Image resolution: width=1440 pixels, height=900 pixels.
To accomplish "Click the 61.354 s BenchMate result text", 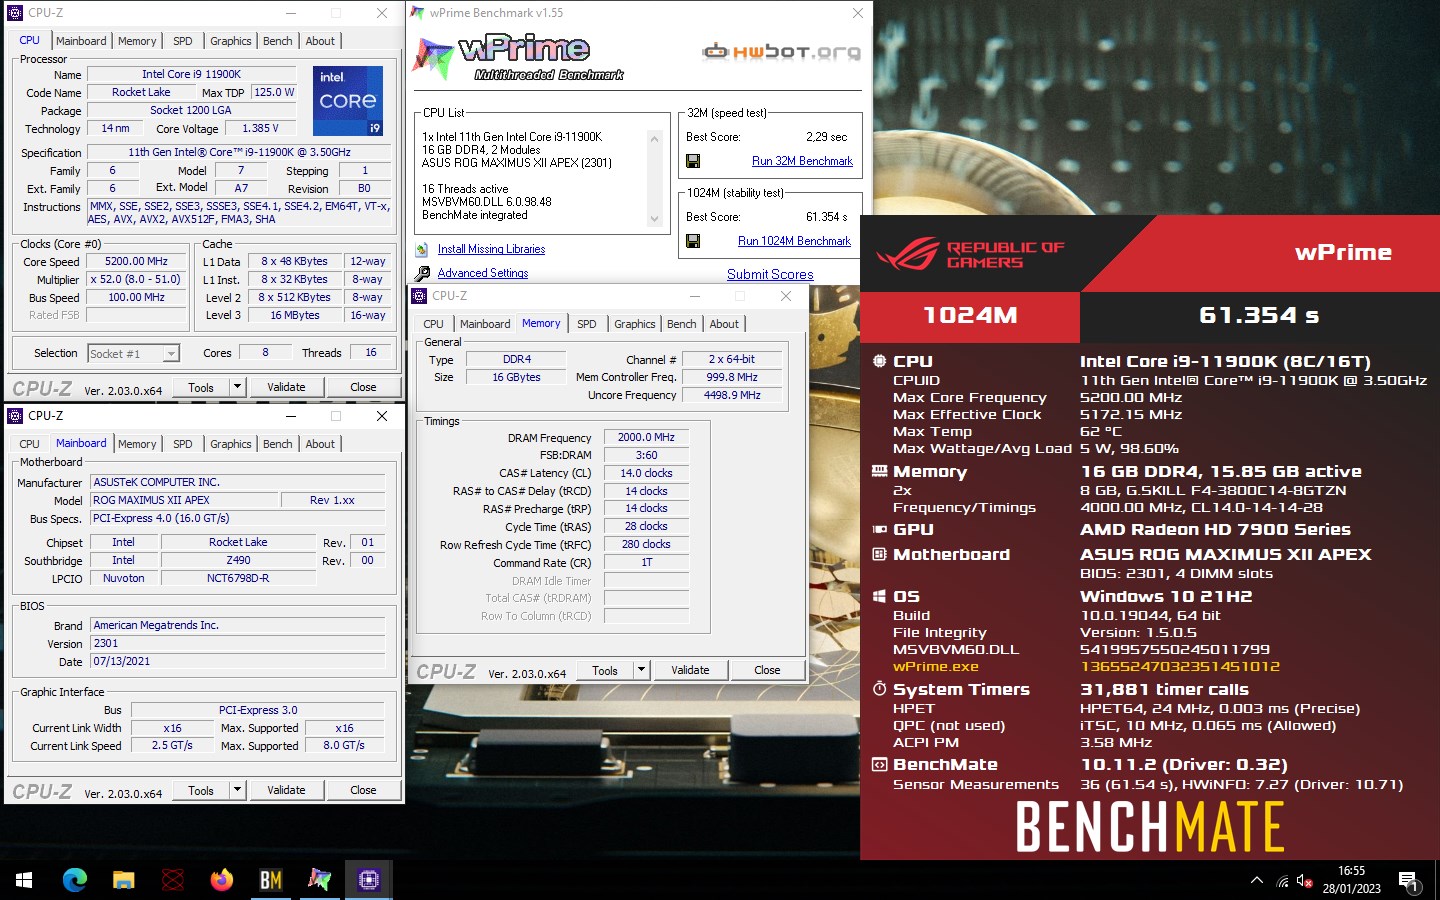I will coord(1259,316).
